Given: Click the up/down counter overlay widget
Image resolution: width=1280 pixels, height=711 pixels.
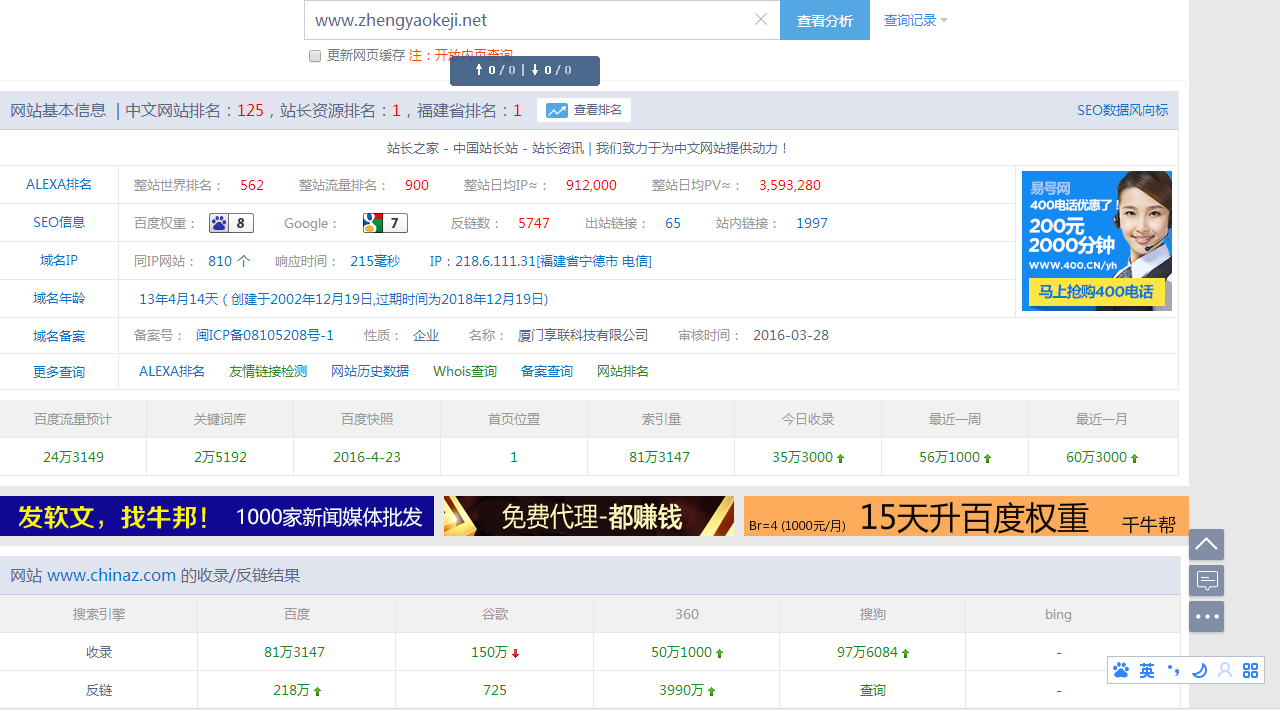Looking at the screenshot, I should point(525,70).
